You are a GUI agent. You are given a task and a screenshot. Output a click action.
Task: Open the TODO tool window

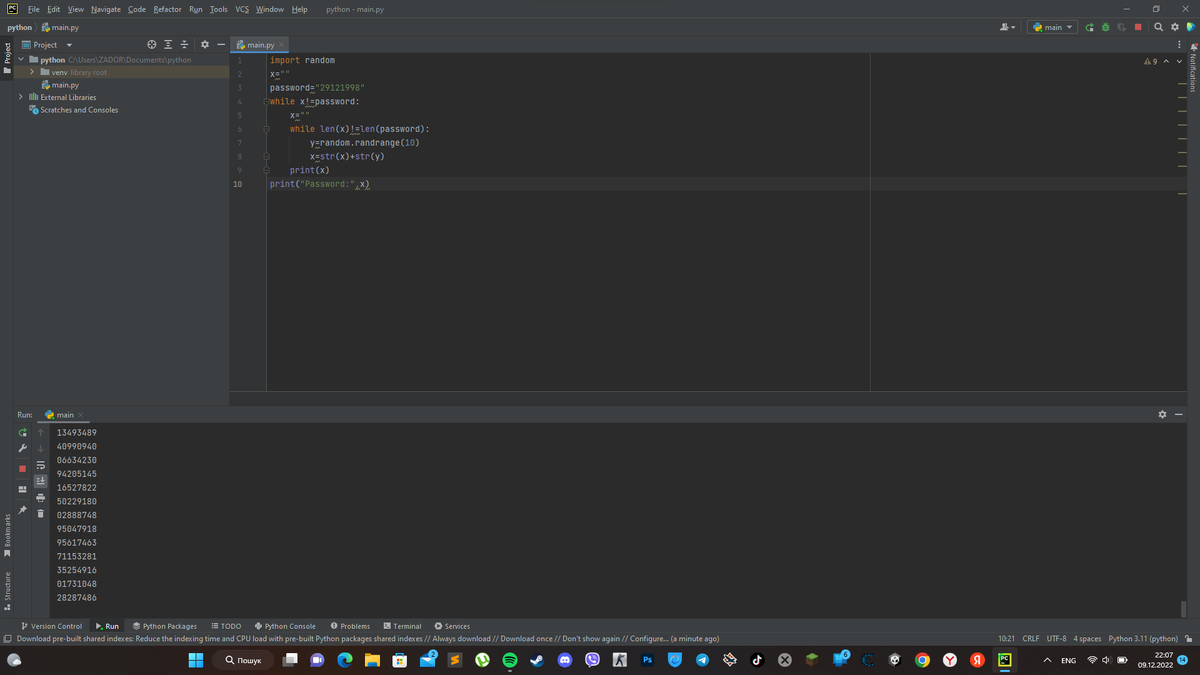(226, 626)
